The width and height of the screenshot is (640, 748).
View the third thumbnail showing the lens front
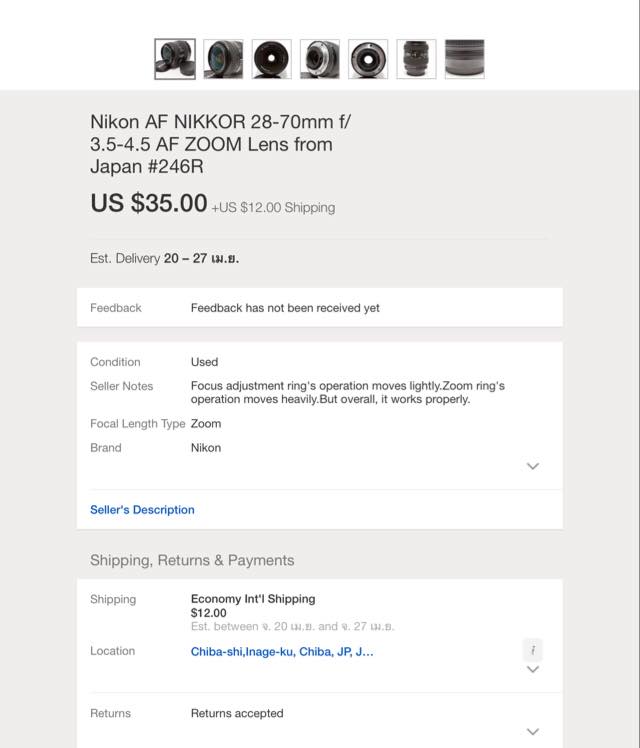[x=272, y=59]
